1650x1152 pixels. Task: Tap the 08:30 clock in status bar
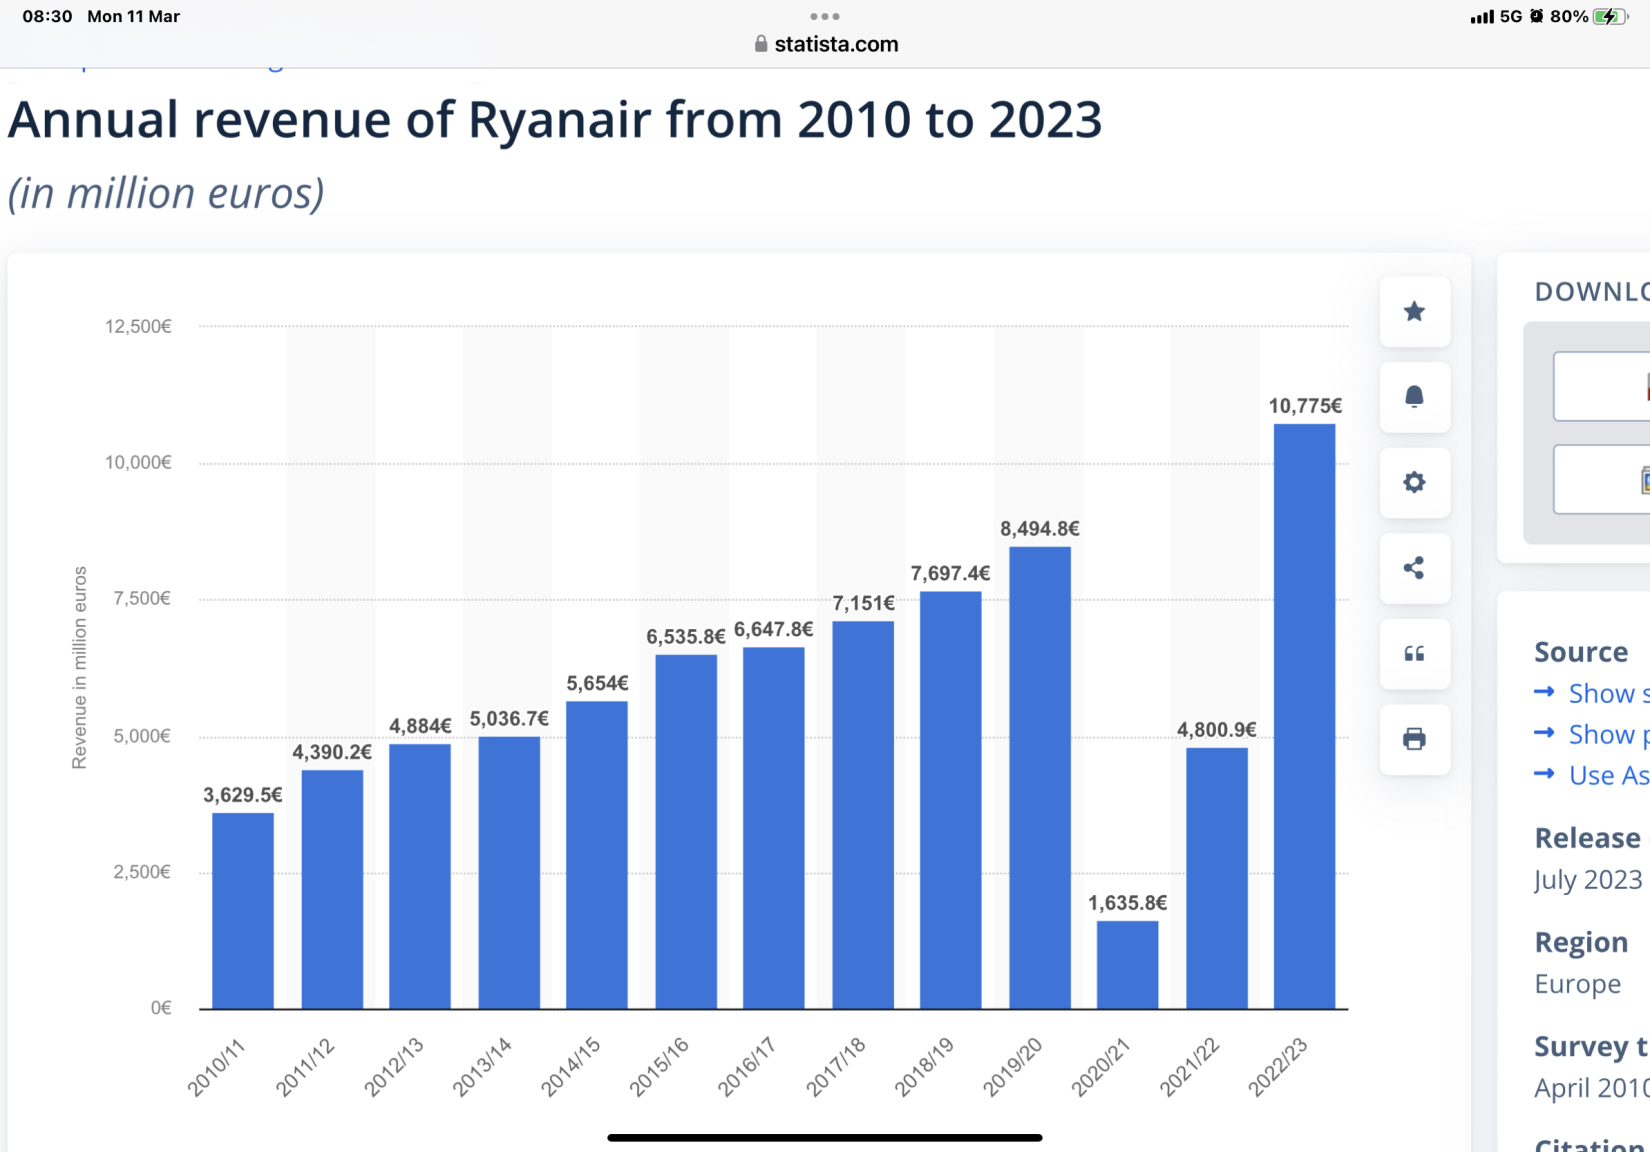[x=47, y=16]
